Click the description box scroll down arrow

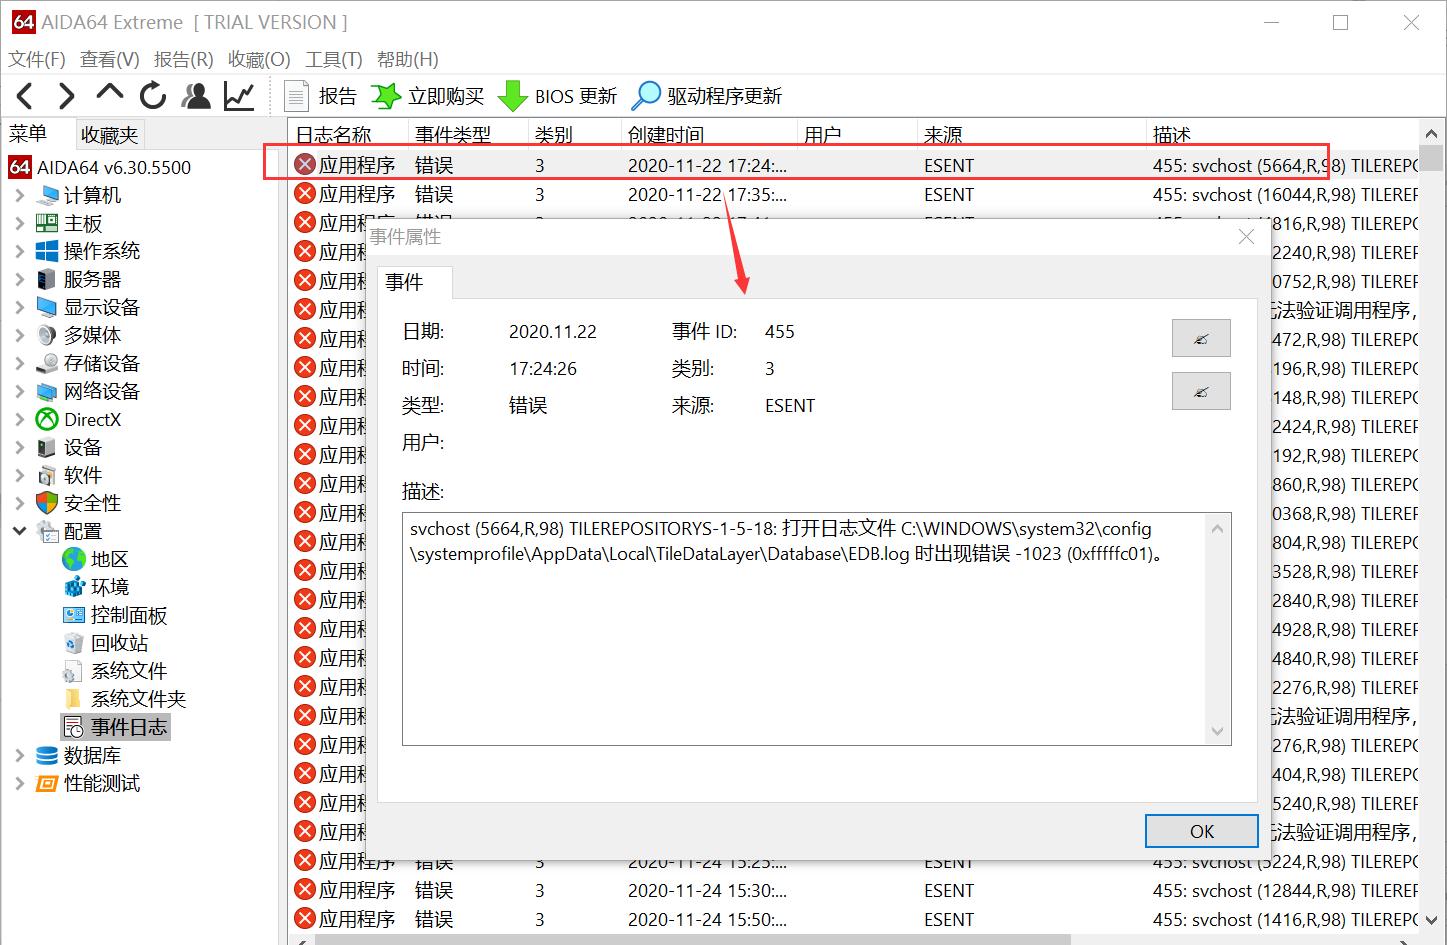coord(1217,731)
